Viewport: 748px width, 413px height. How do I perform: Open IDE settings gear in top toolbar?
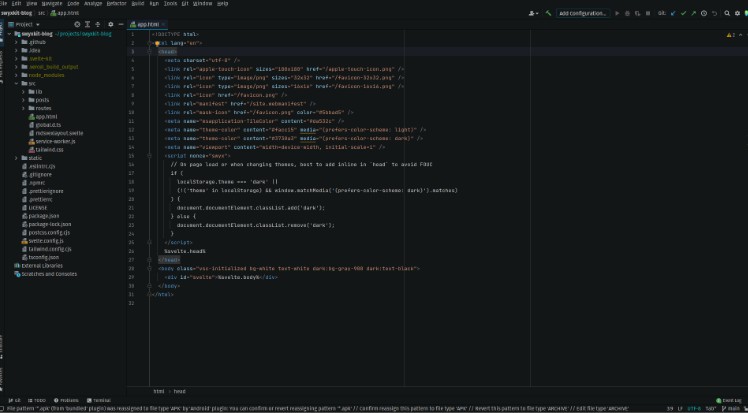click(738, 13)
